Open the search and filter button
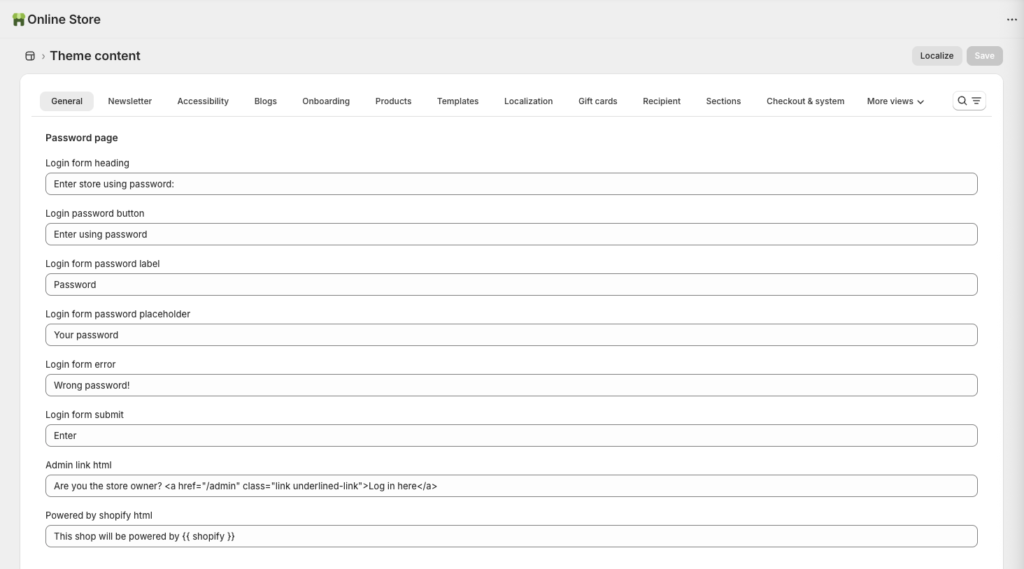 pos(969,101)
